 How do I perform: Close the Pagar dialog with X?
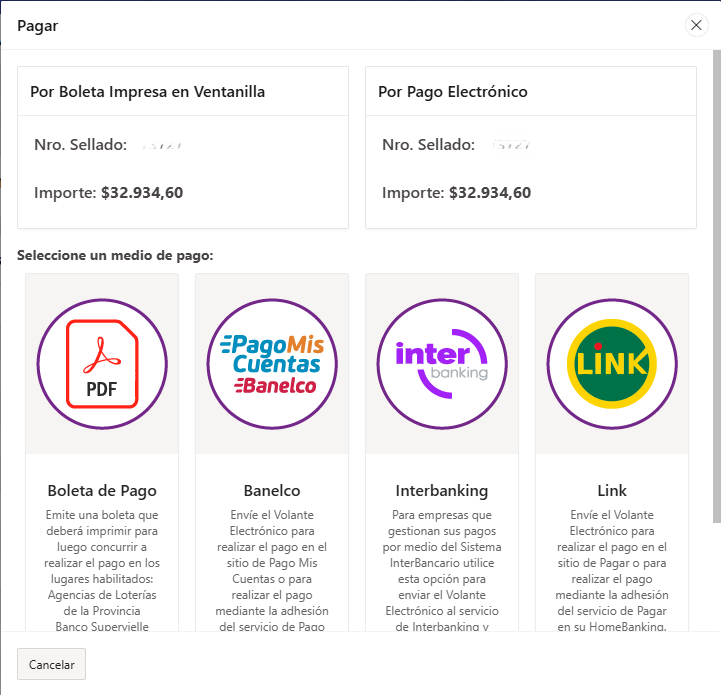point(696,26)
